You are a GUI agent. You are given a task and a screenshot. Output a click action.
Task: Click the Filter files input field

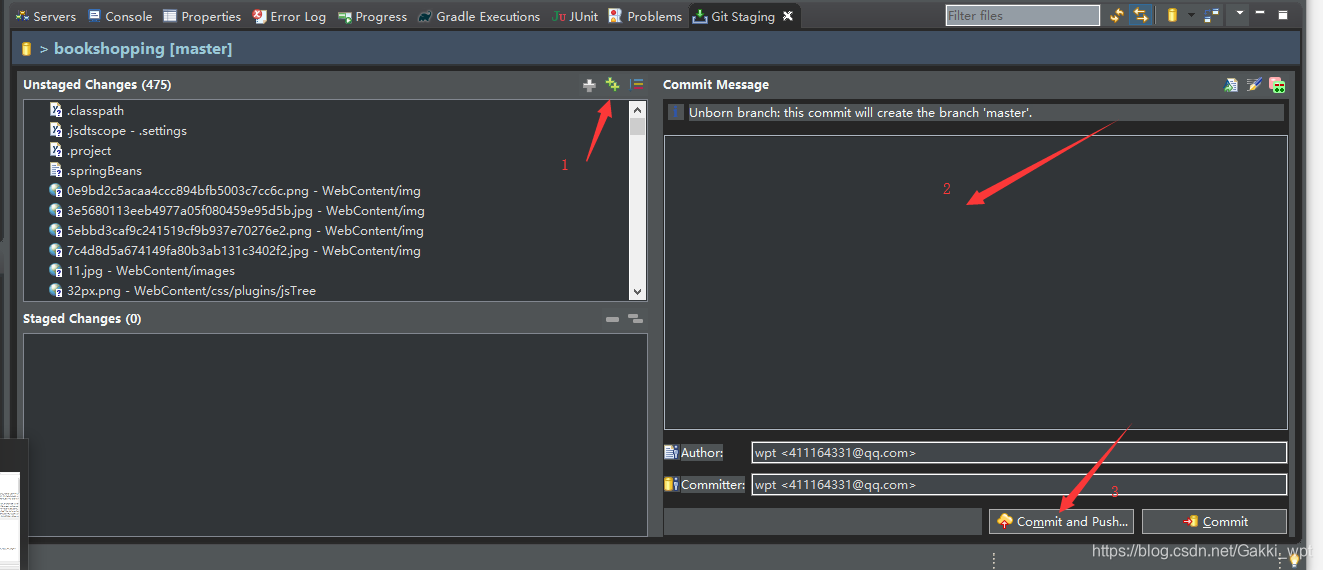1022,15
